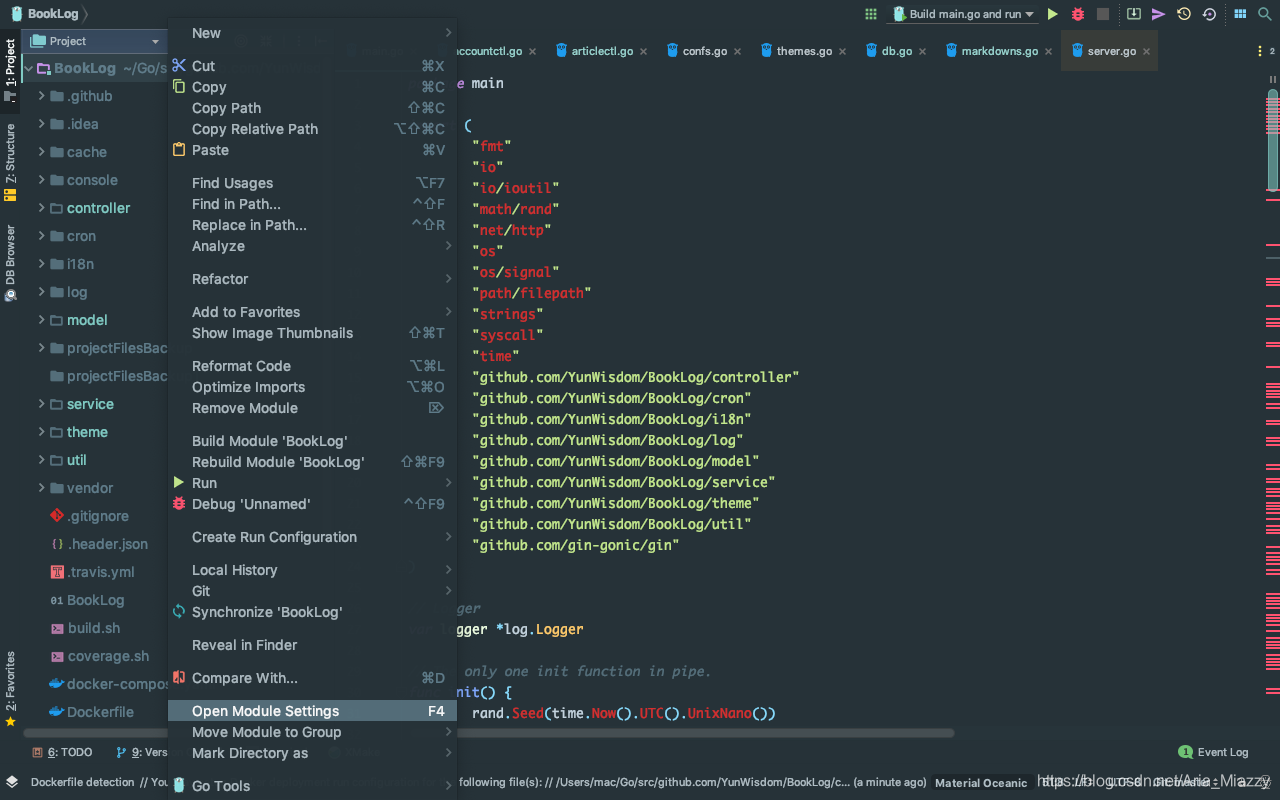Toggle the 6: TODO tool window
Viewport: 1280px width, 800px height.
[62, 752]
